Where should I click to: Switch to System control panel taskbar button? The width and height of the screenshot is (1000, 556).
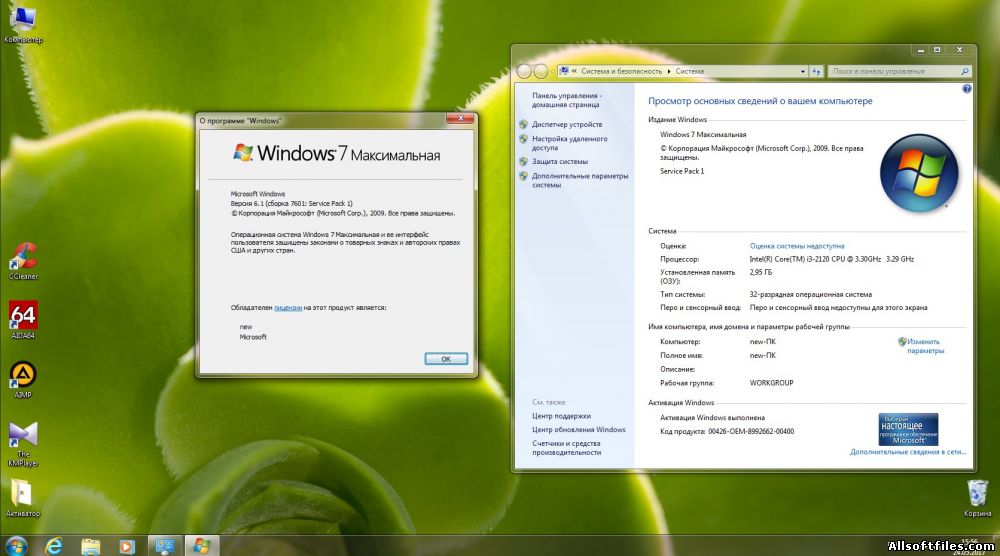(165, 546)
